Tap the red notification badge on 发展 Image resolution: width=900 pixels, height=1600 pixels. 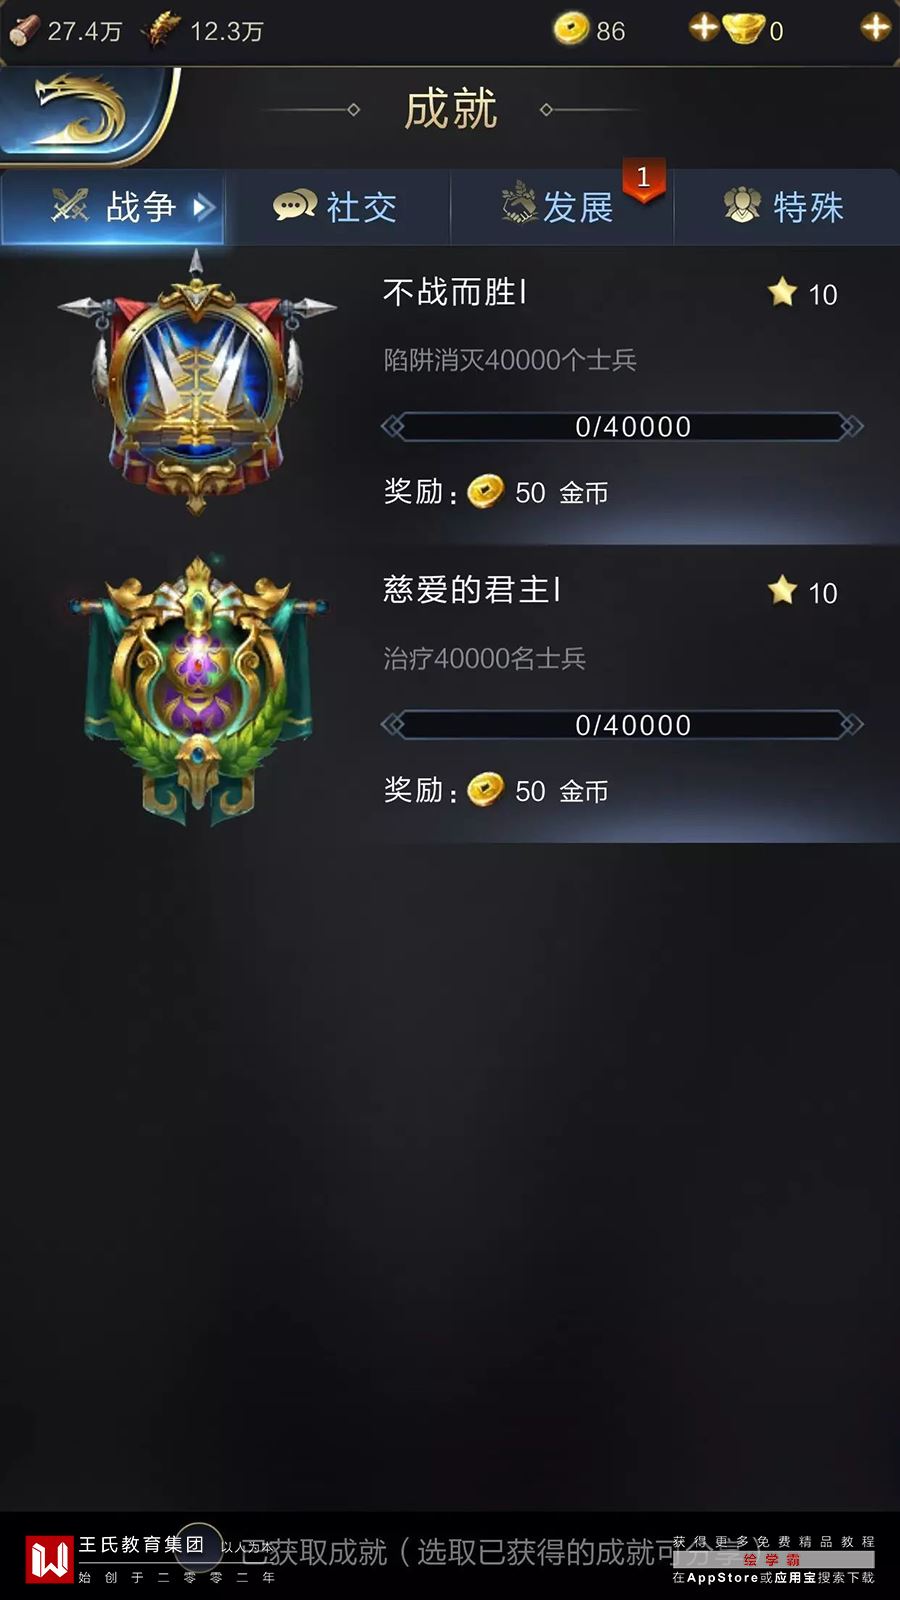coord(644,179)
